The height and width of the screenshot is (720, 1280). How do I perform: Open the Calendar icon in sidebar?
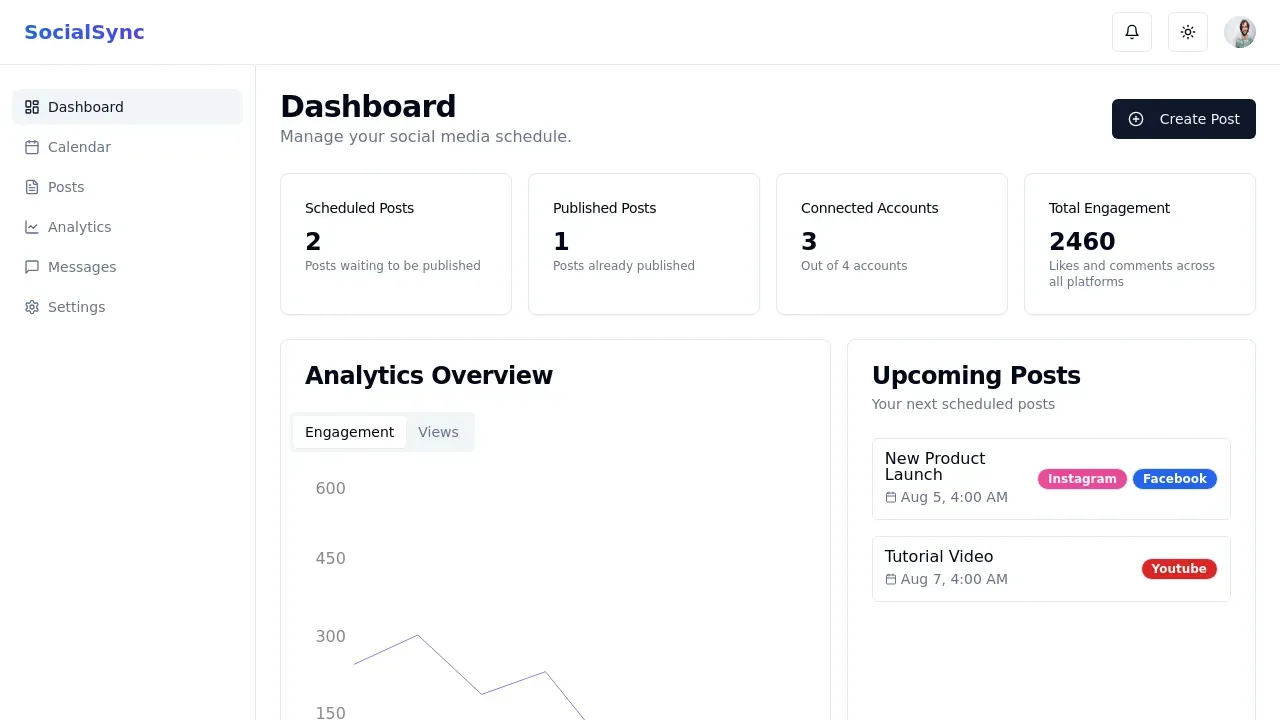(31, 147)
